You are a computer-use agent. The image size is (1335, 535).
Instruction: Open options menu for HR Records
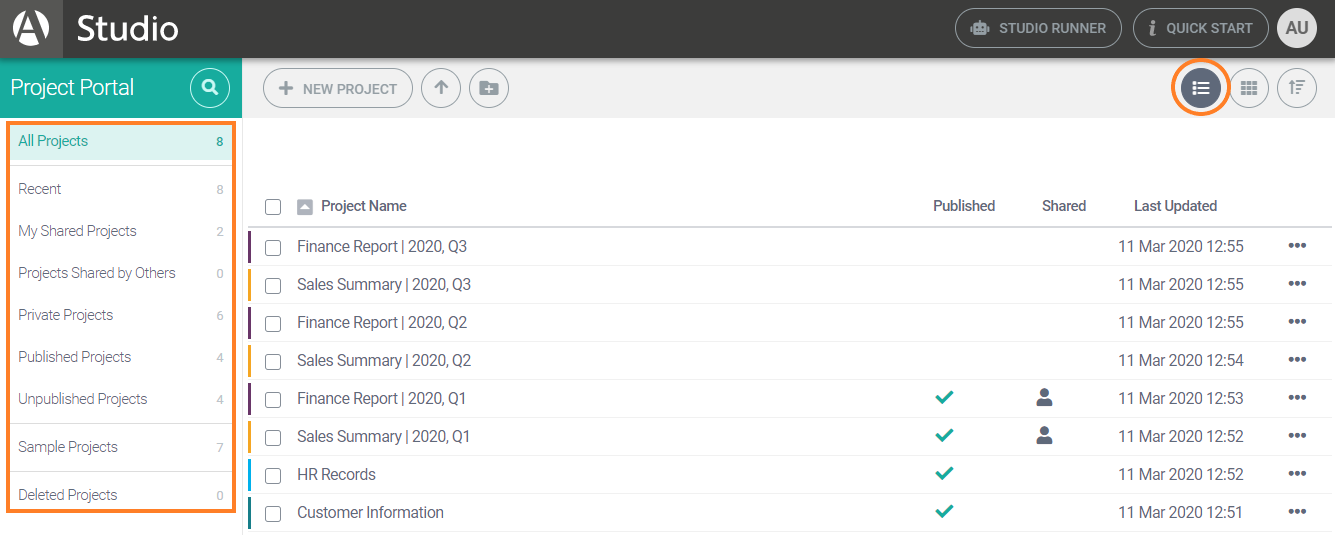point(1297,474)
